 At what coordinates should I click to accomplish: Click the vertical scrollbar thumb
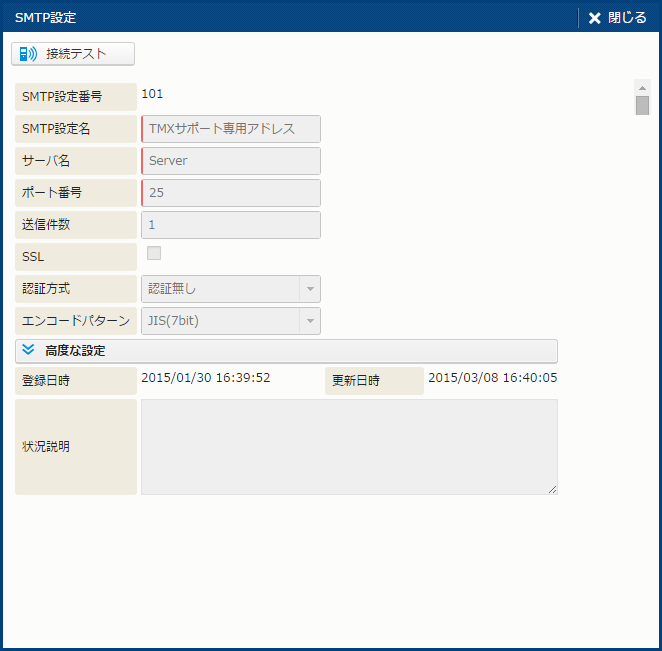[642, 105]
